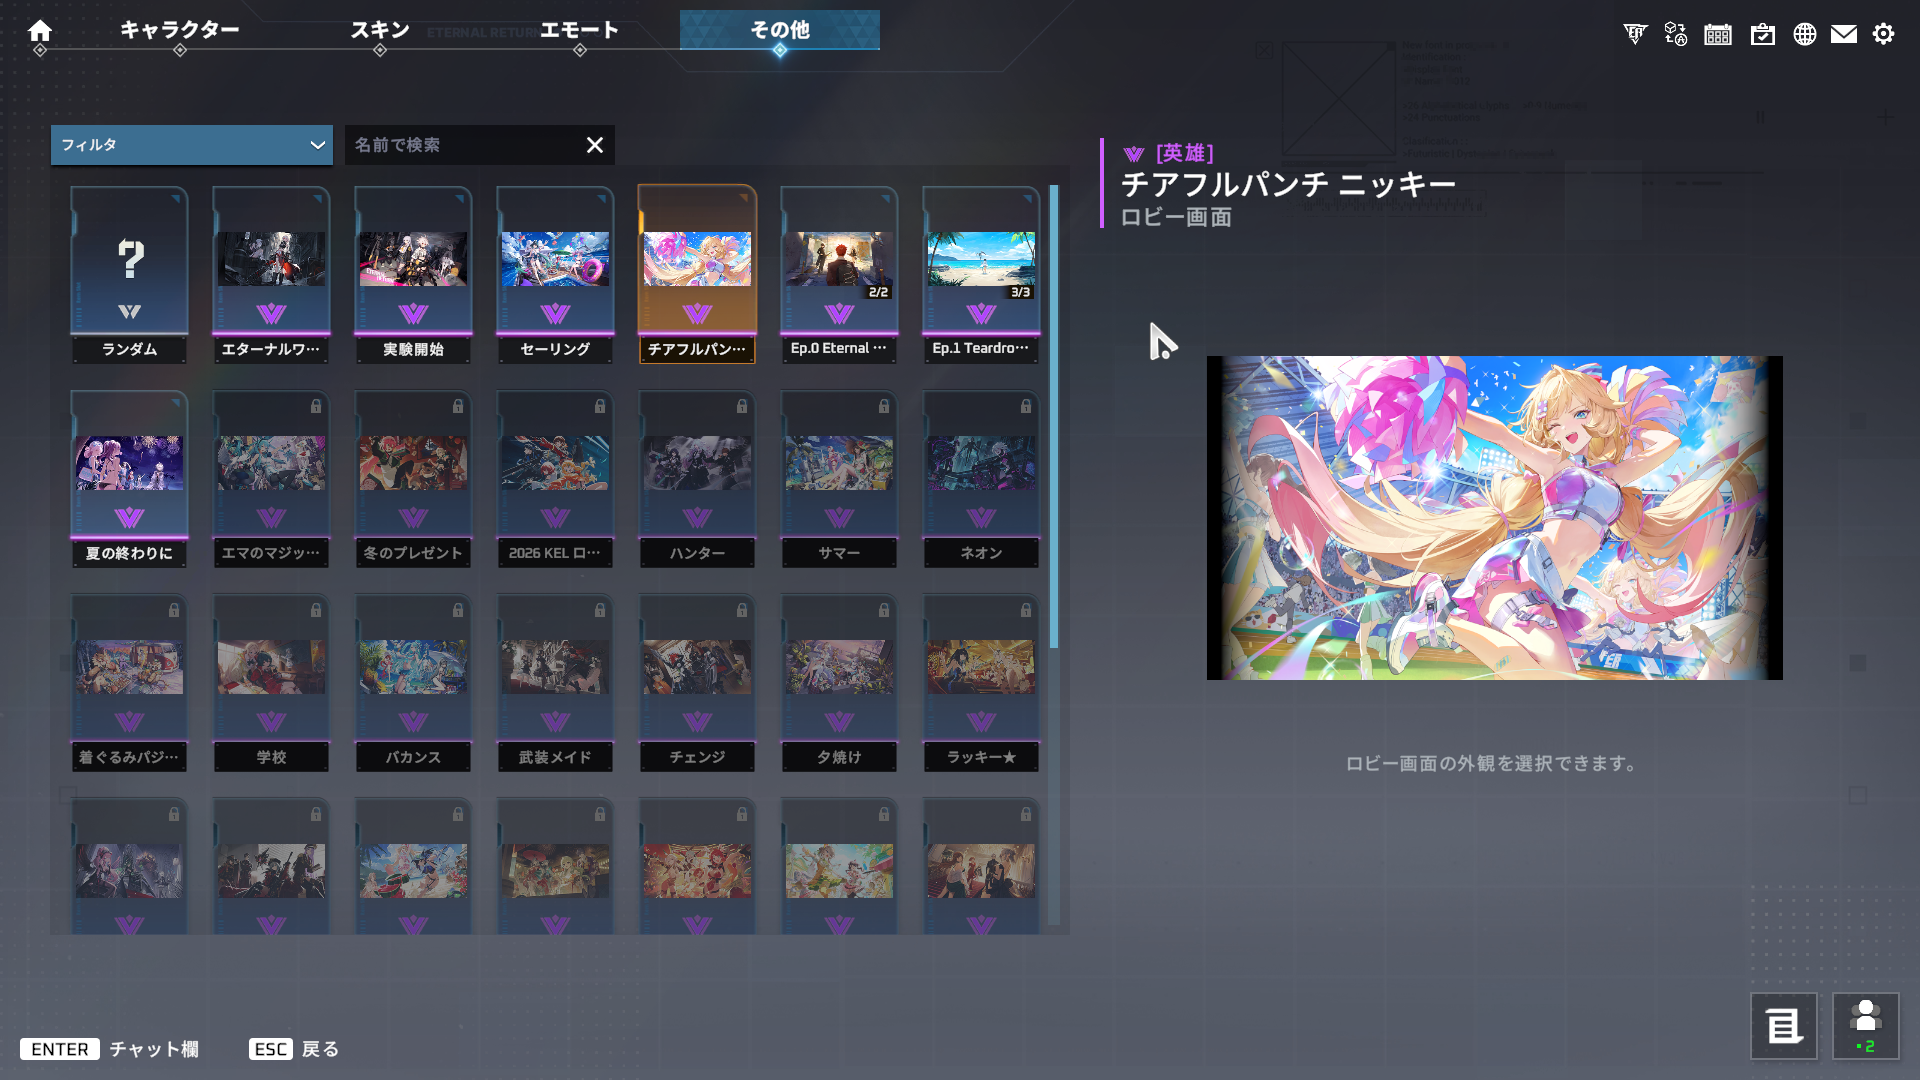Expand the フィルタ dropdown
This screenshot has width=1920, height=1080.
click(192, 145)
